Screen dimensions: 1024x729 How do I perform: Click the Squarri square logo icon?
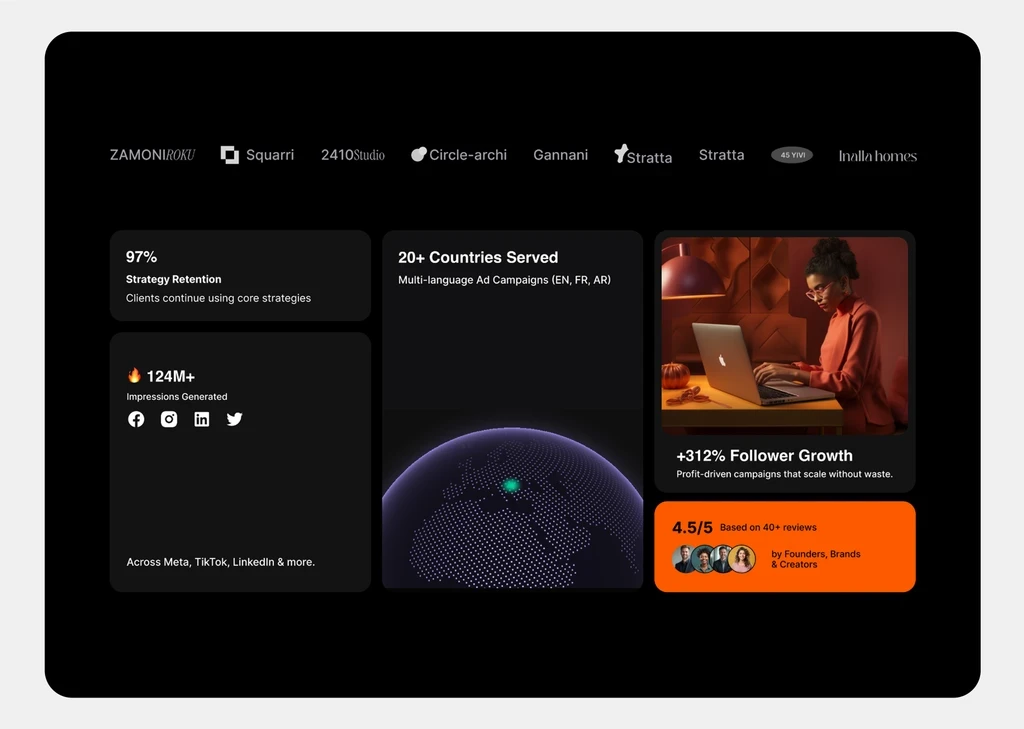click(x=229, y=155)
